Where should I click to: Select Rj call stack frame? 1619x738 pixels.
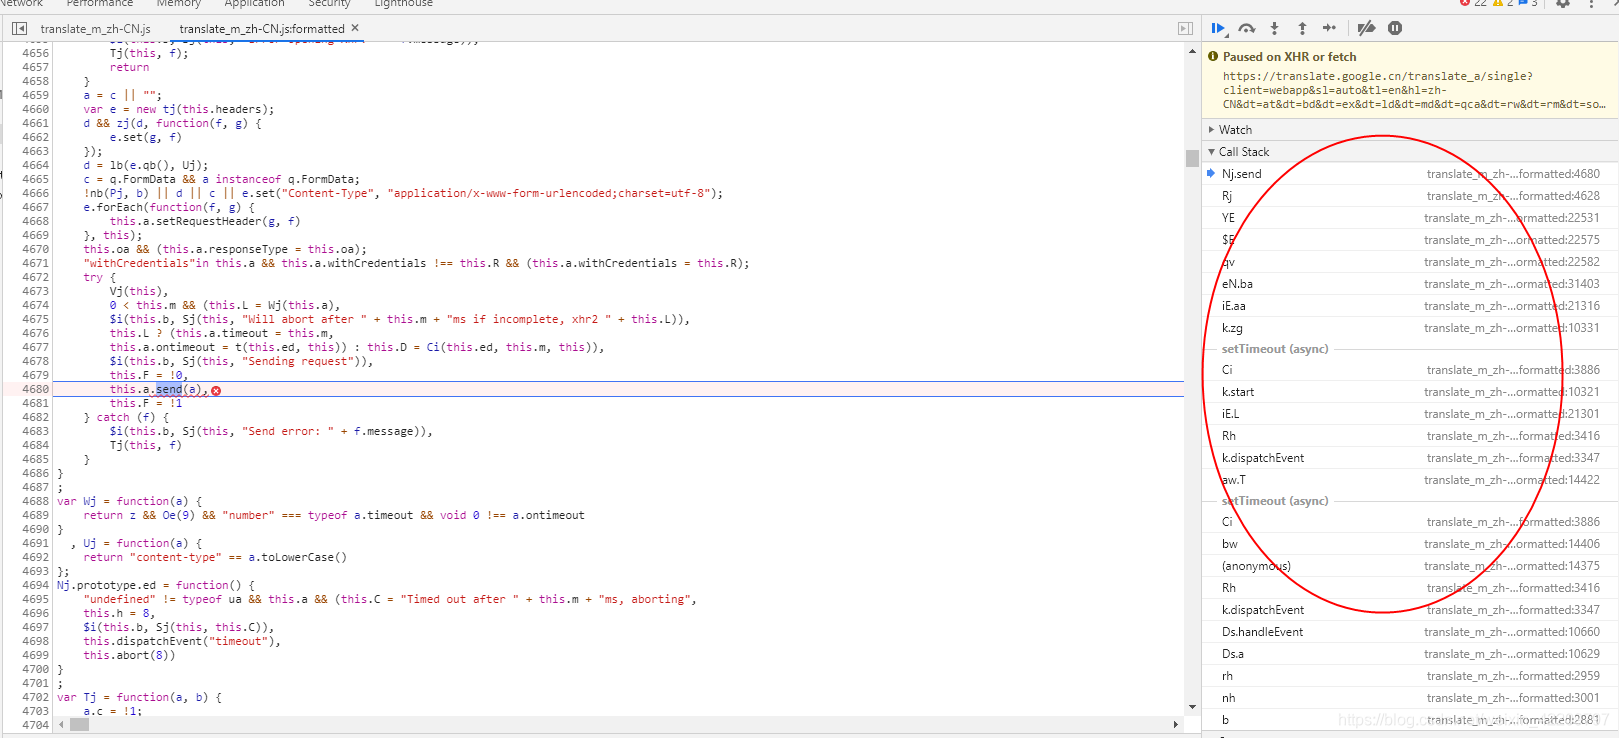(1410, 196)
